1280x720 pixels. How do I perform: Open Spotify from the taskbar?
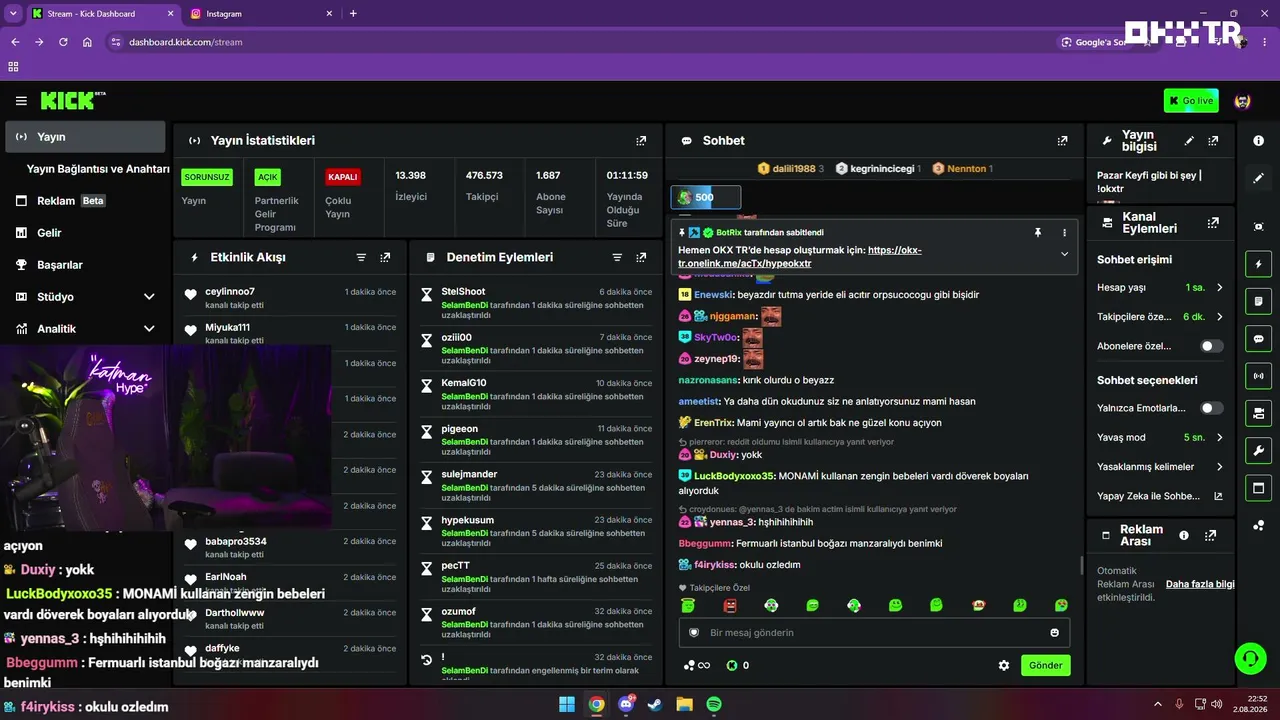point(715,704)
